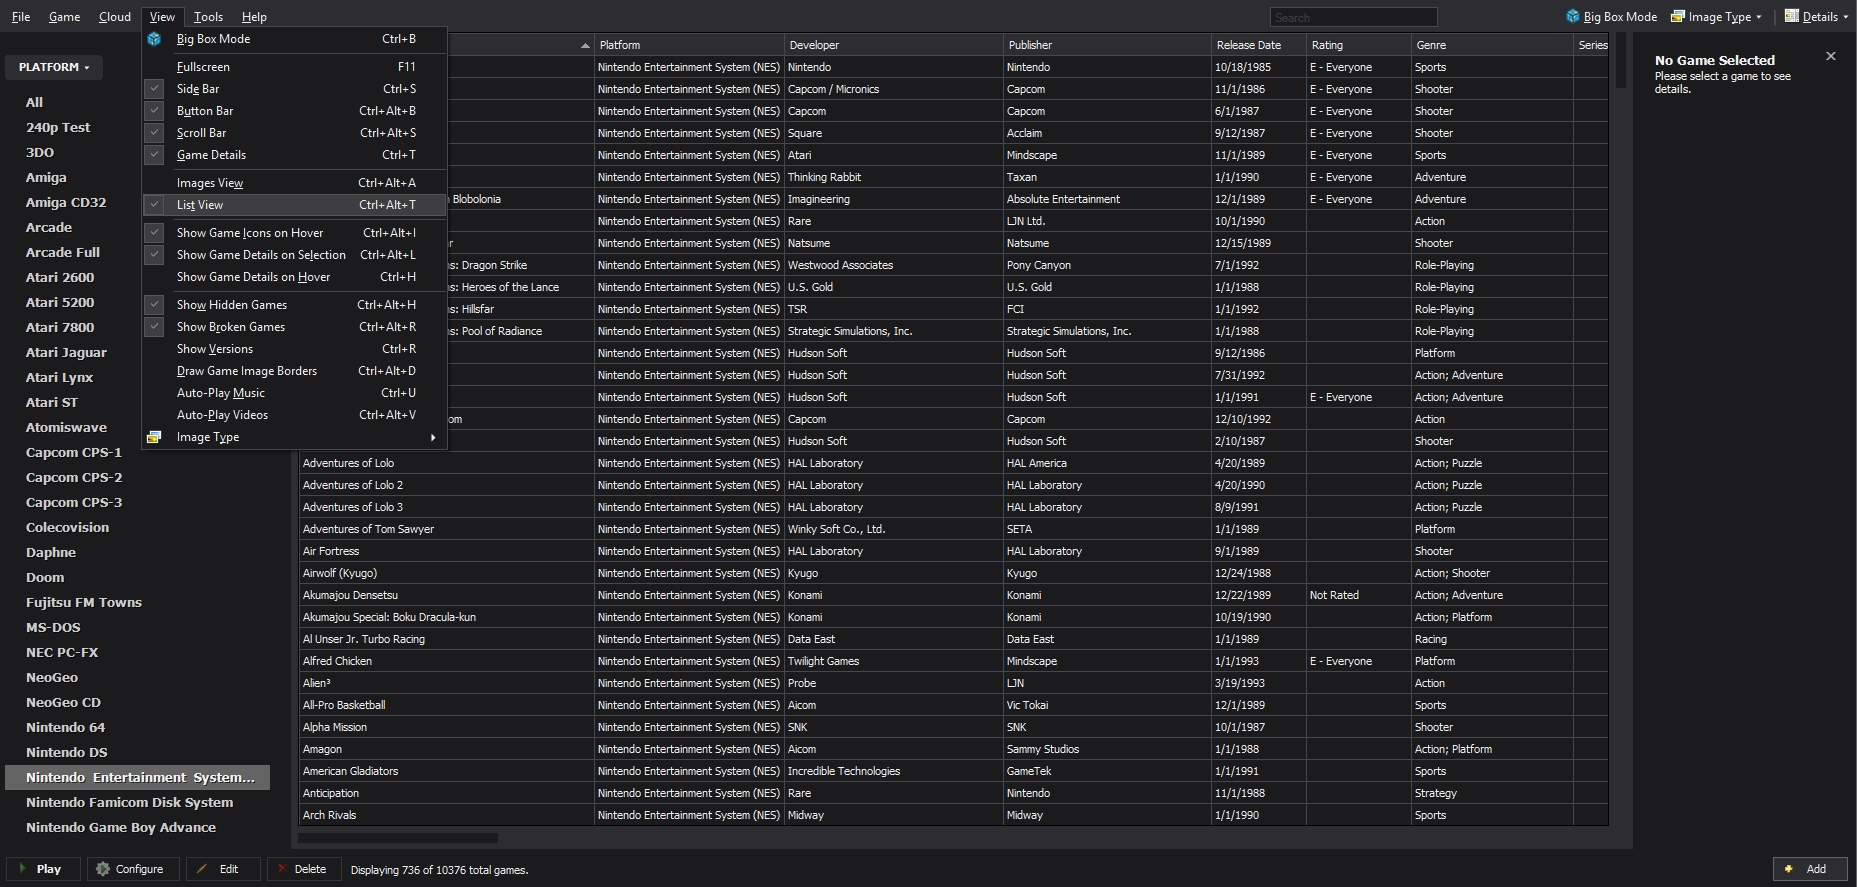Toggle Show Game Icons on Hover
This screenshot has height=887, width=1857.
(x=295, y=233)
